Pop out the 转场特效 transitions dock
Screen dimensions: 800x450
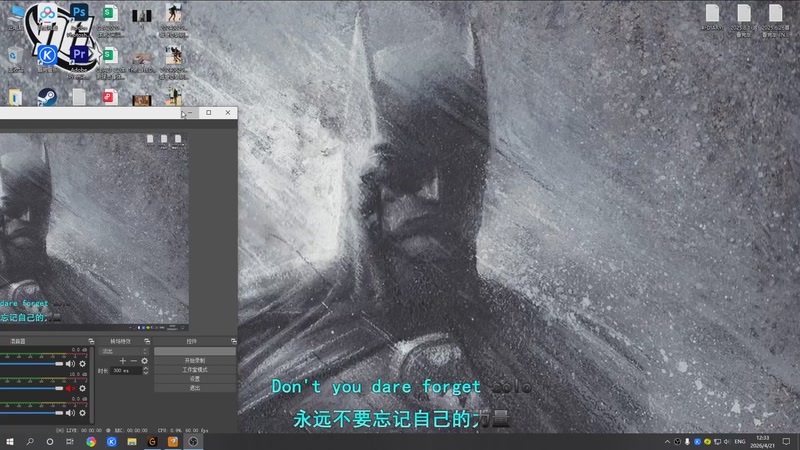coord(147,341)
